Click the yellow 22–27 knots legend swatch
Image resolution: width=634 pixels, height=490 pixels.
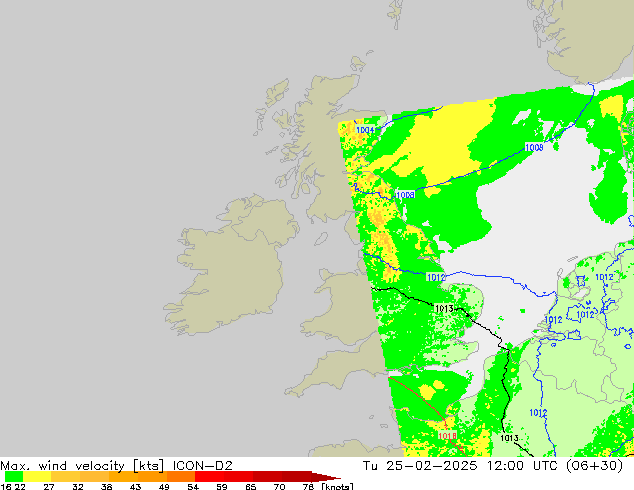(x=37, y=477)
